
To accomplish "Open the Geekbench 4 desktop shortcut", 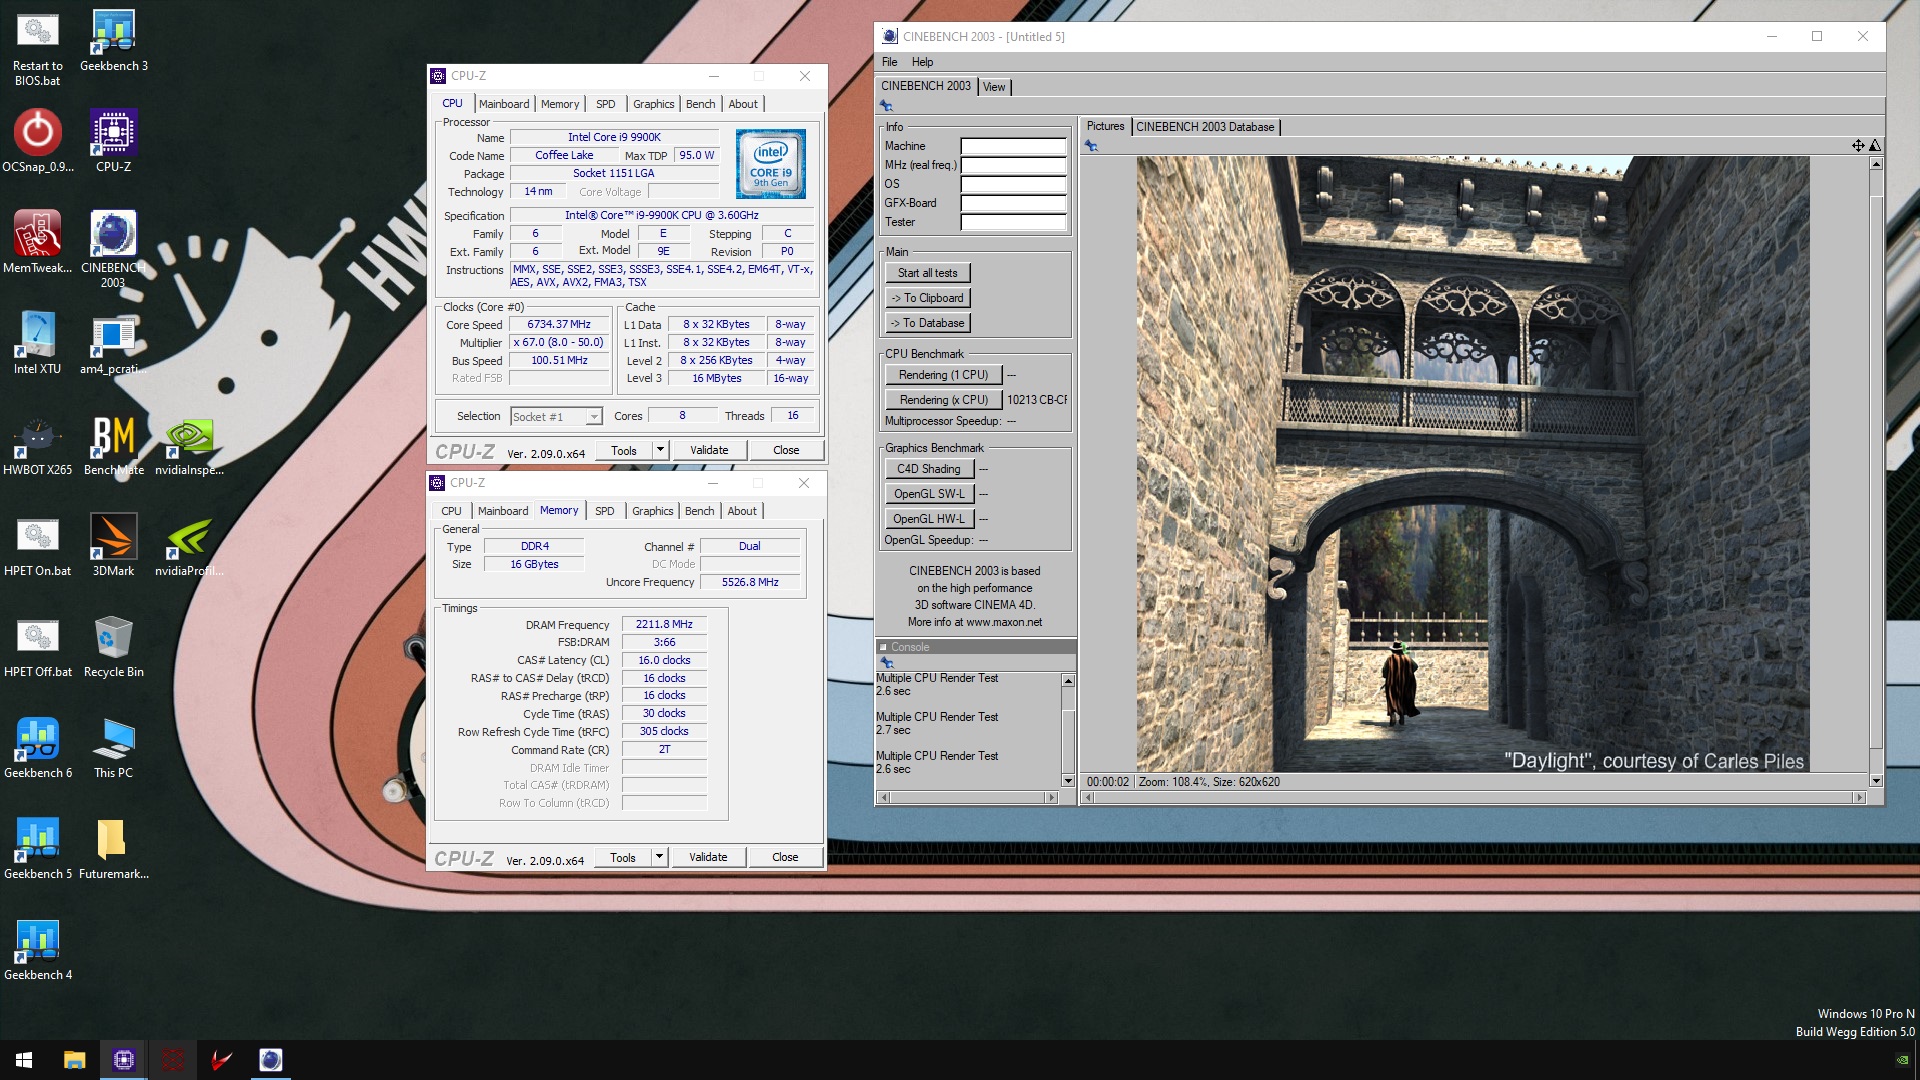I will tap(37, 949).
